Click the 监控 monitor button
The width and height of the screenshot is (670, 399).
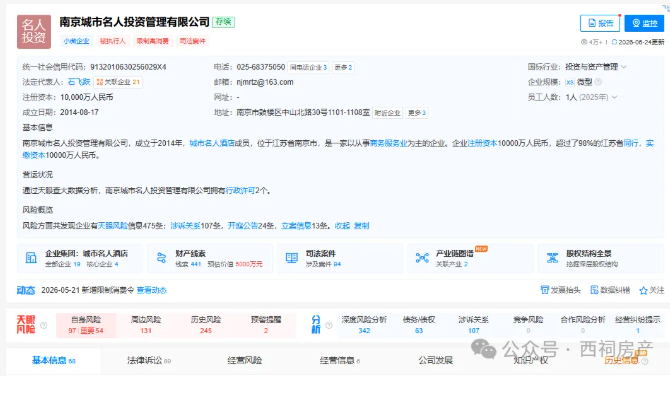(644, 23)
